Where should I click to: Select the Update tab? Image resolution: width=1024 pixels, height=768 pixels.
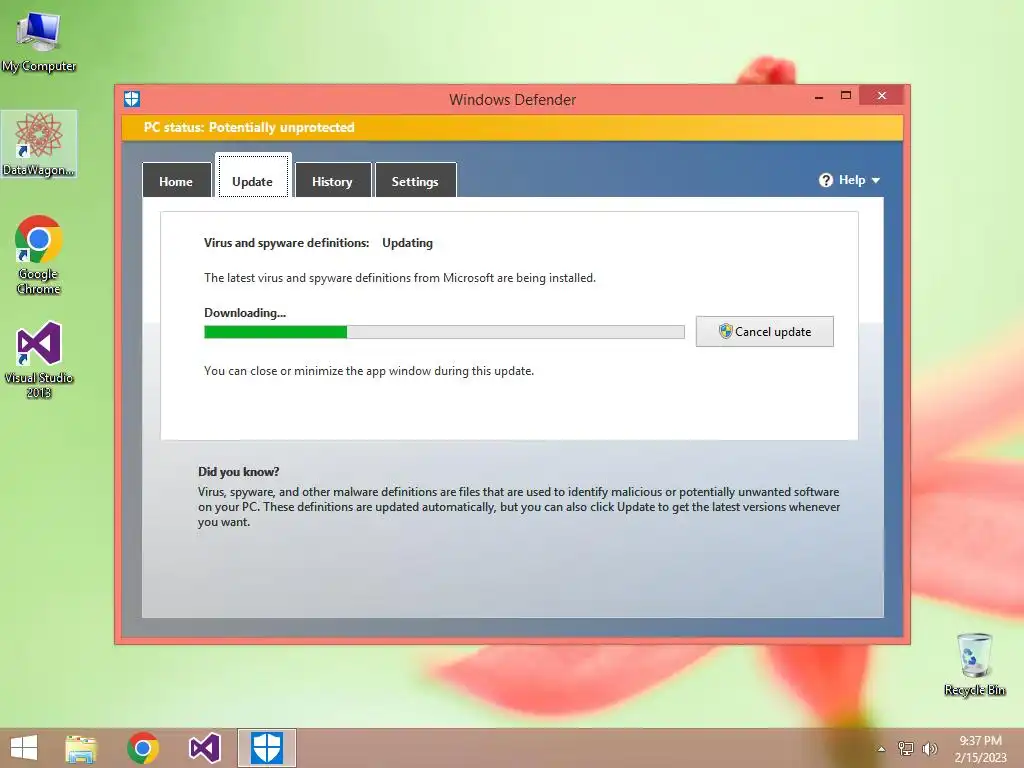253,176
